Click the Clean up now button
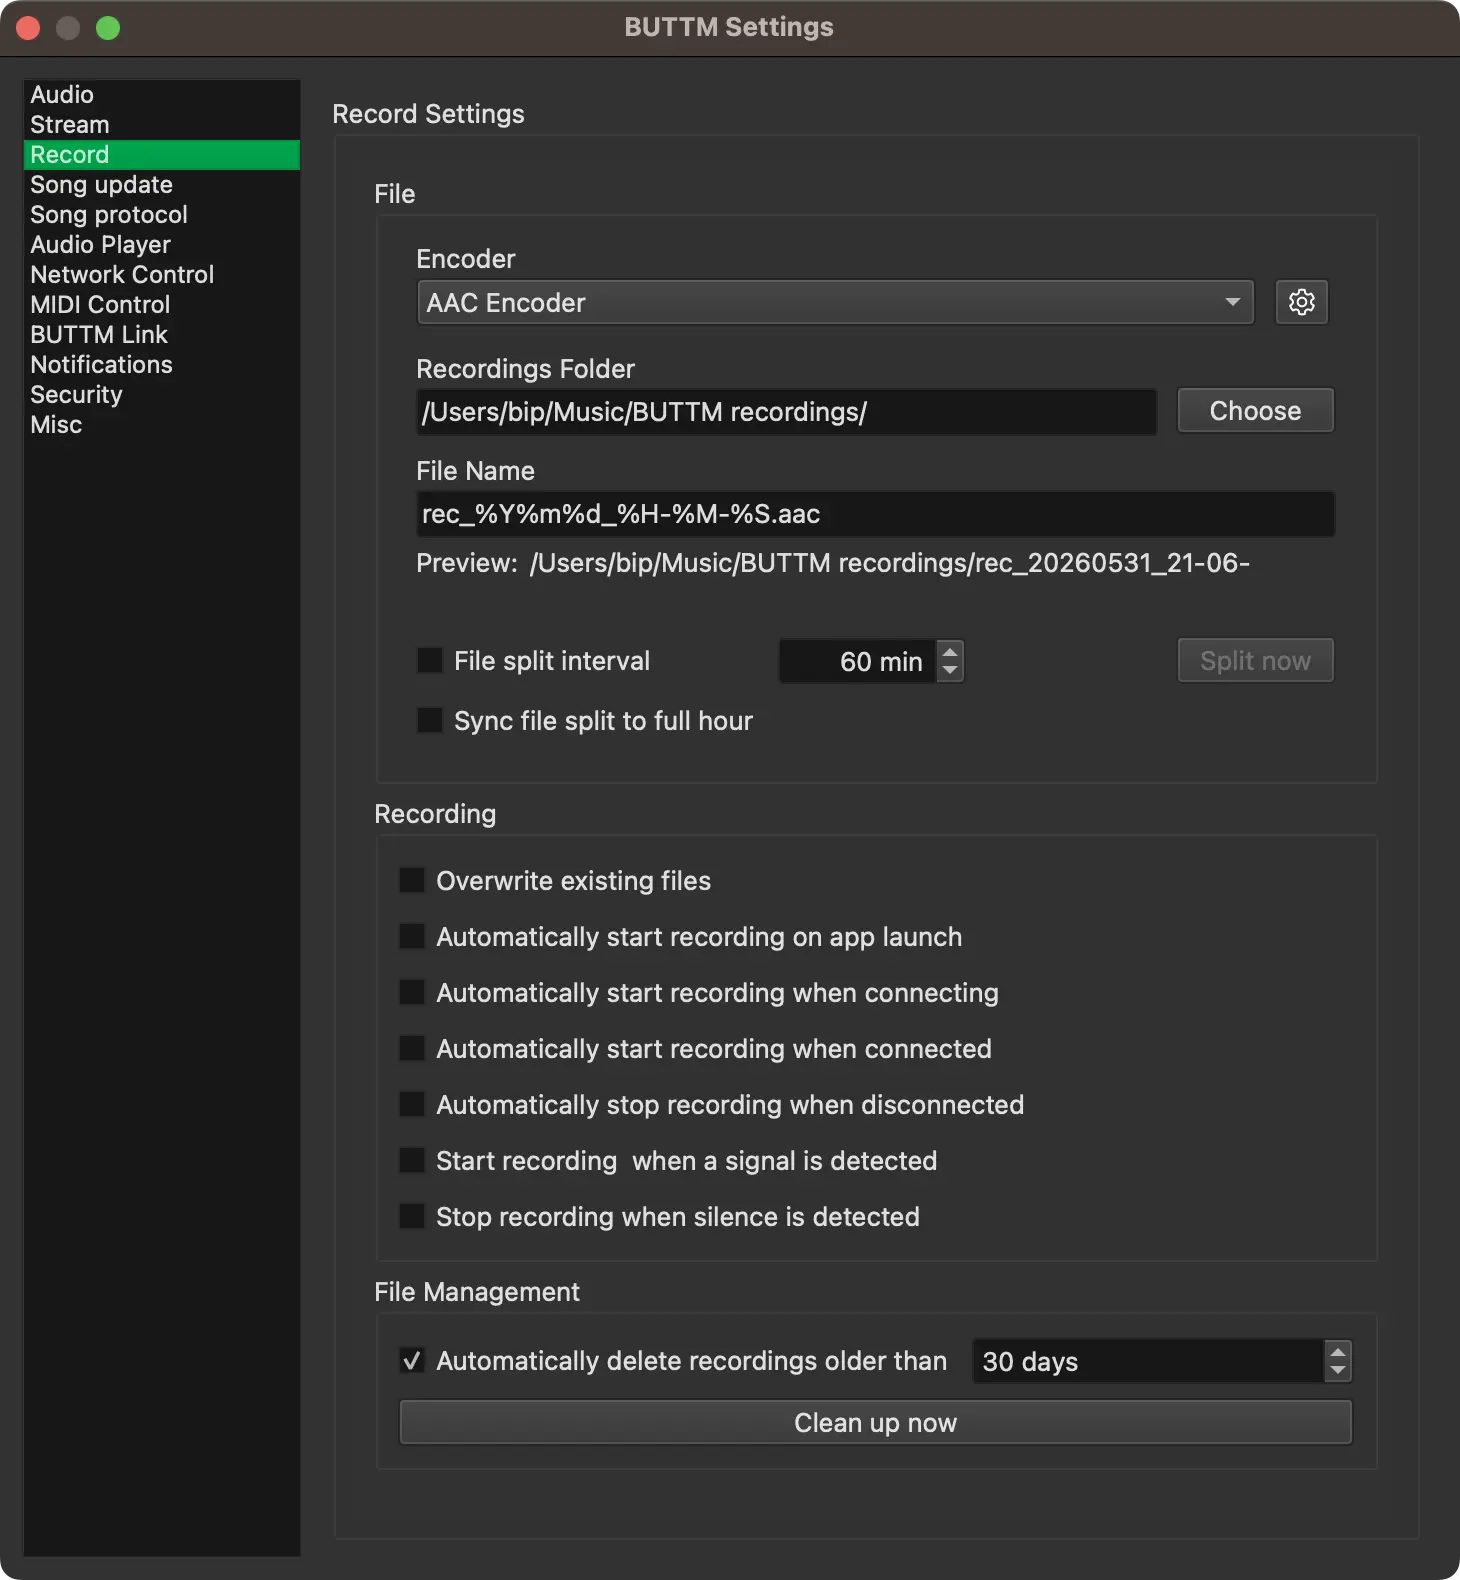This screenshot has width=1460, height=1580. [x=875, y=1422]
